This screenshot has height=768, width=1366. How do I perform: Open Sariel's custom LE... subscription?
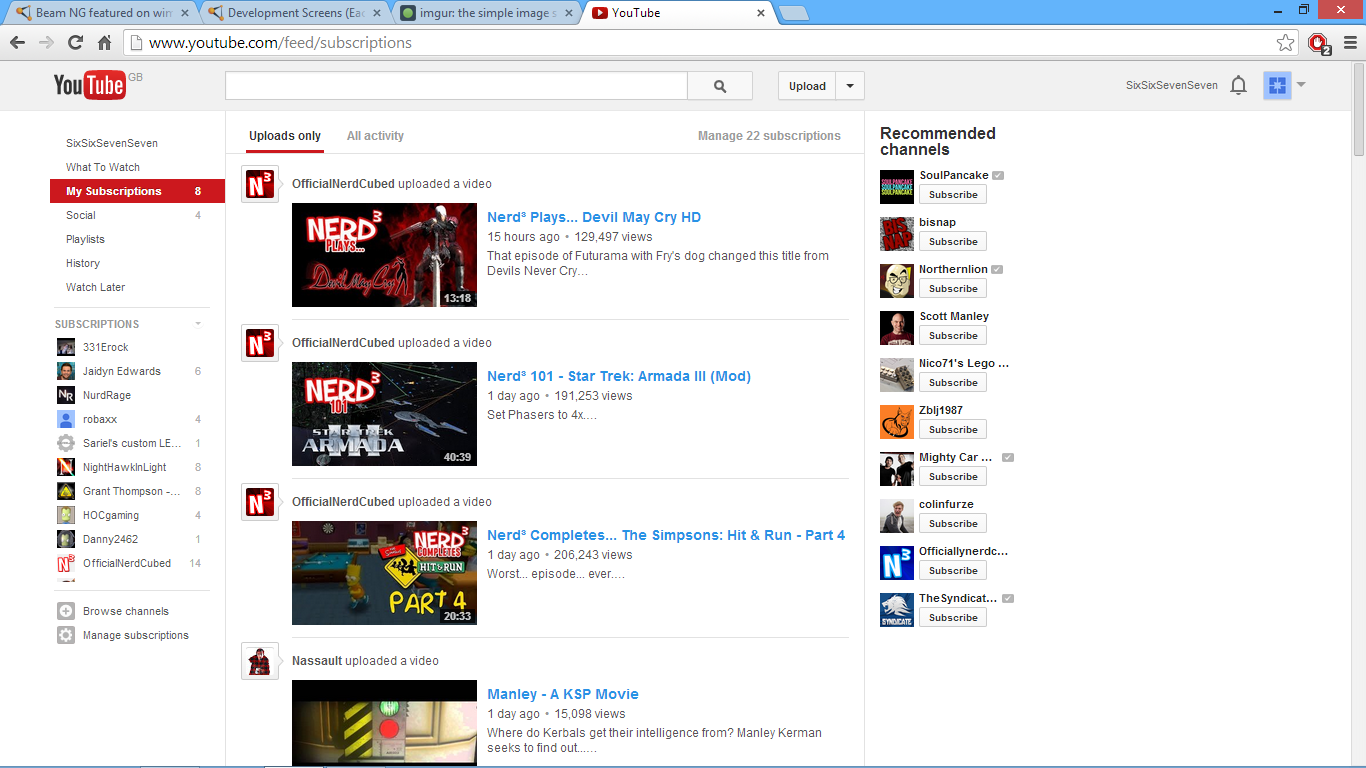[130, 443]
